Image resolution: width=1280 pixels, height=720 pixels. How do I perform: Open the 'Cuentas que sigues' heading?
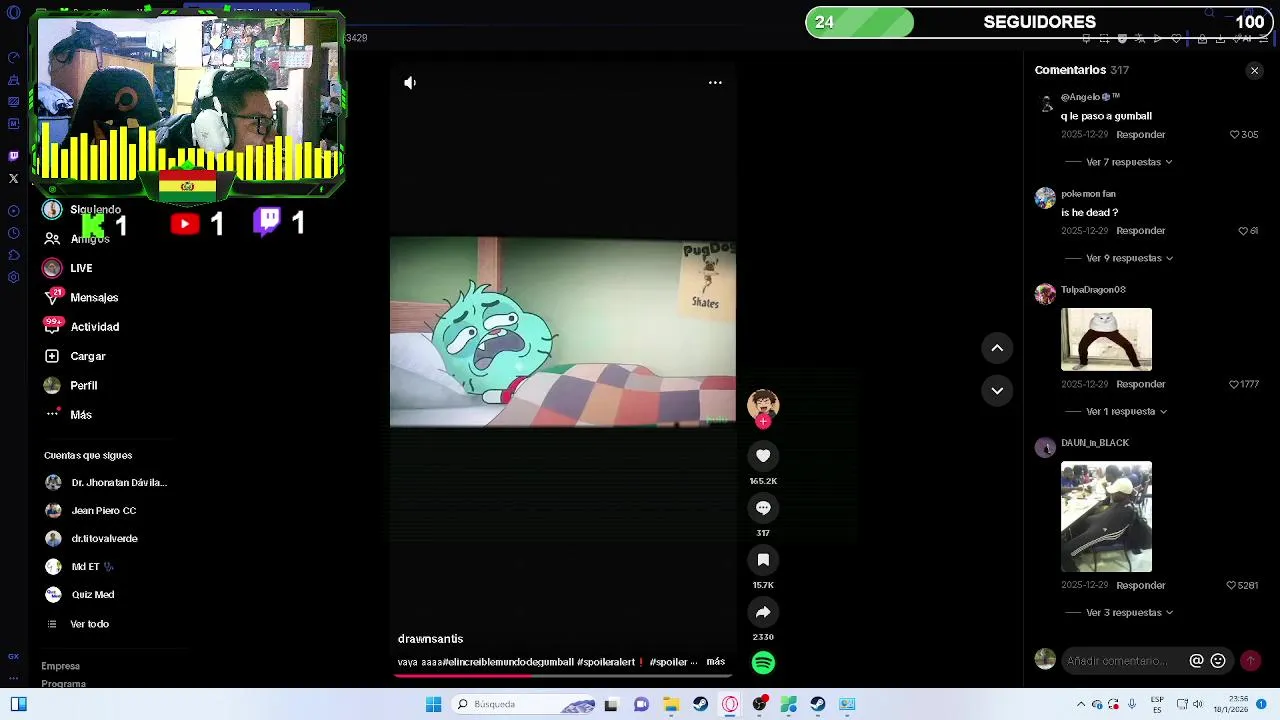pyautogui.click(x=88, y=456)
